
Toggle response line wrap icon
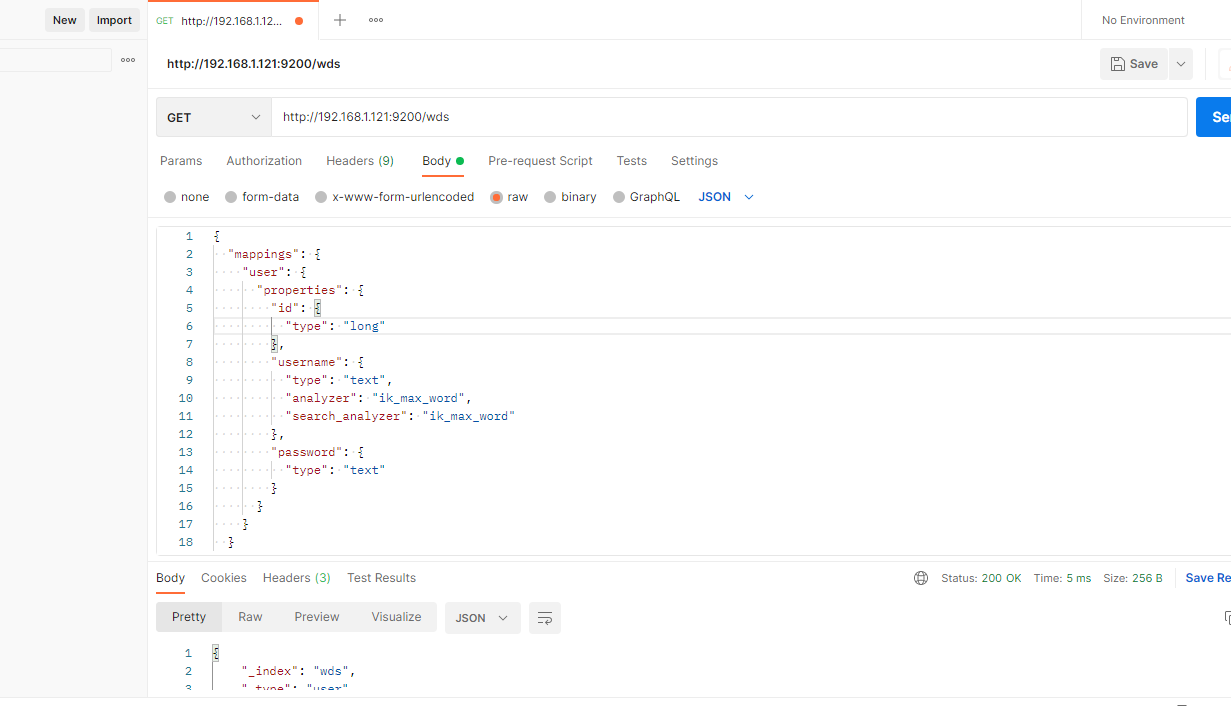tap(545, 618)
